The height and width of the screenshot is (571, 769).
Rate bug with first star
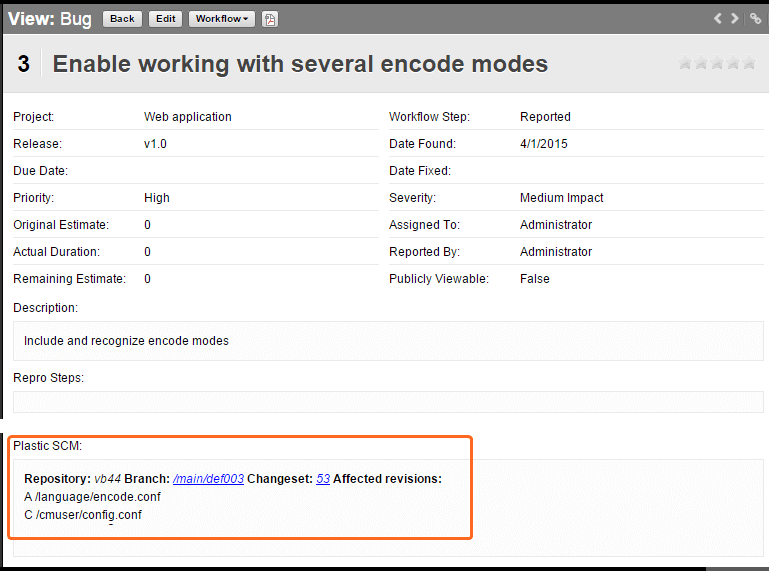pos(685,62)
